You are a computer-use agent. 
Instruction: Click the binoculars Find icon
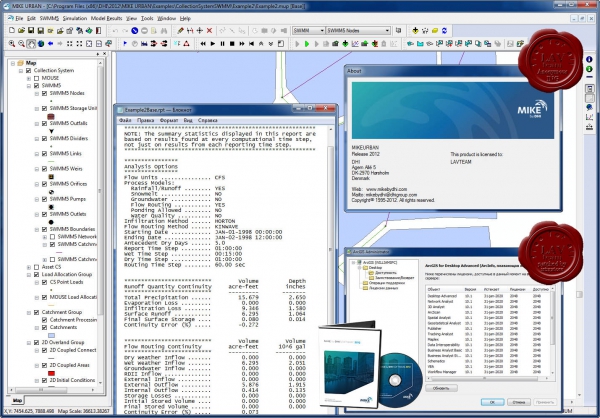[x=164, y=31]
